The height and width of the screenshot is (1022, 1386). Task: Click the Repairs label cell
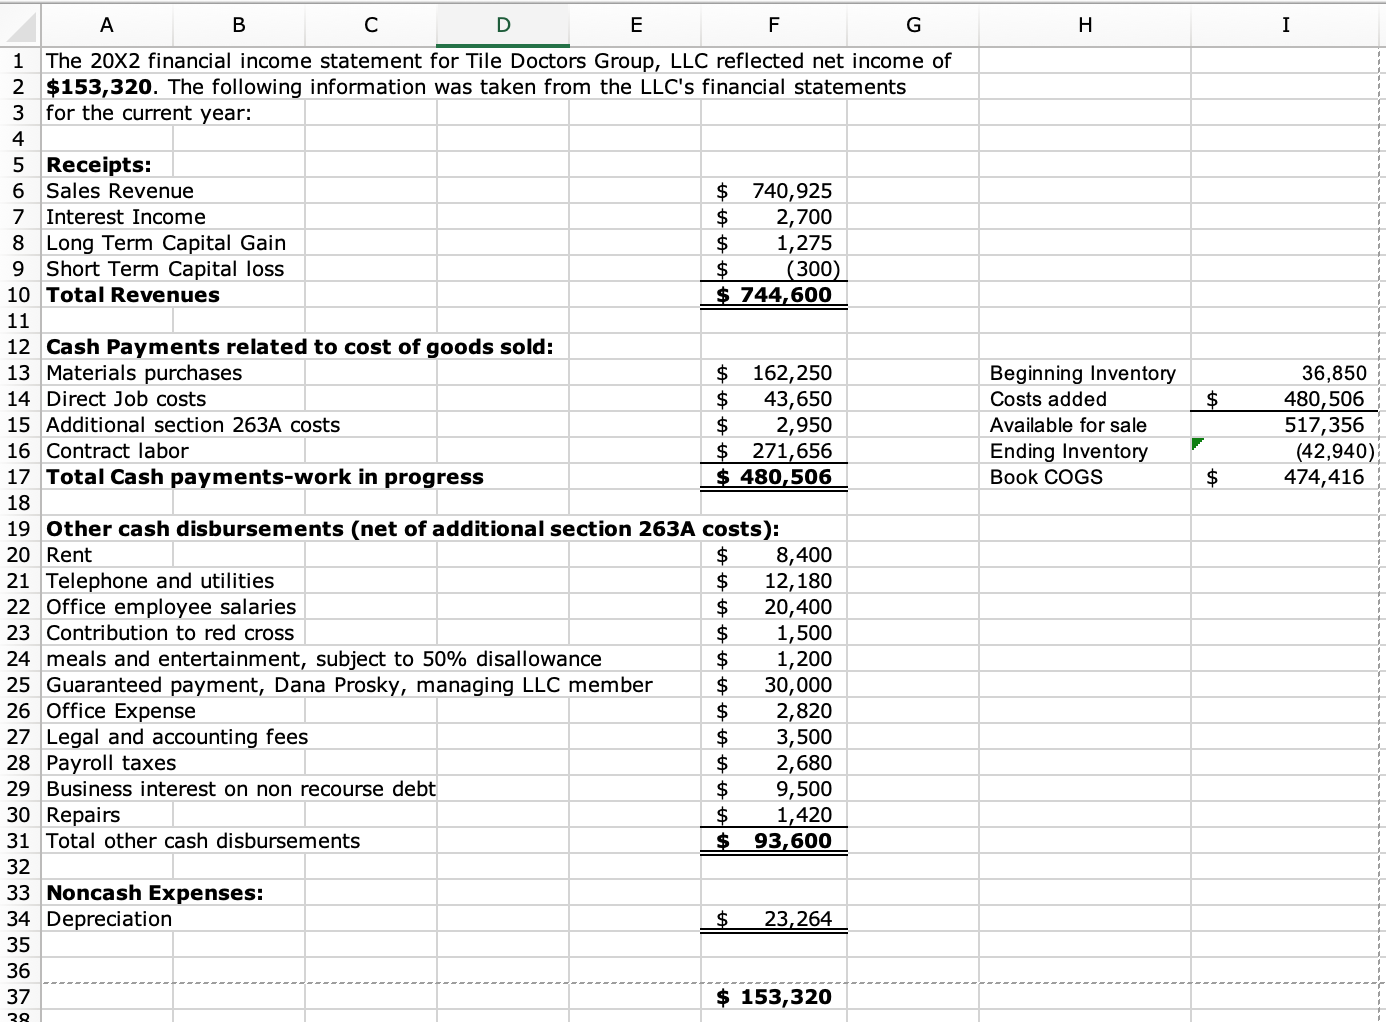tap(83, 815)
